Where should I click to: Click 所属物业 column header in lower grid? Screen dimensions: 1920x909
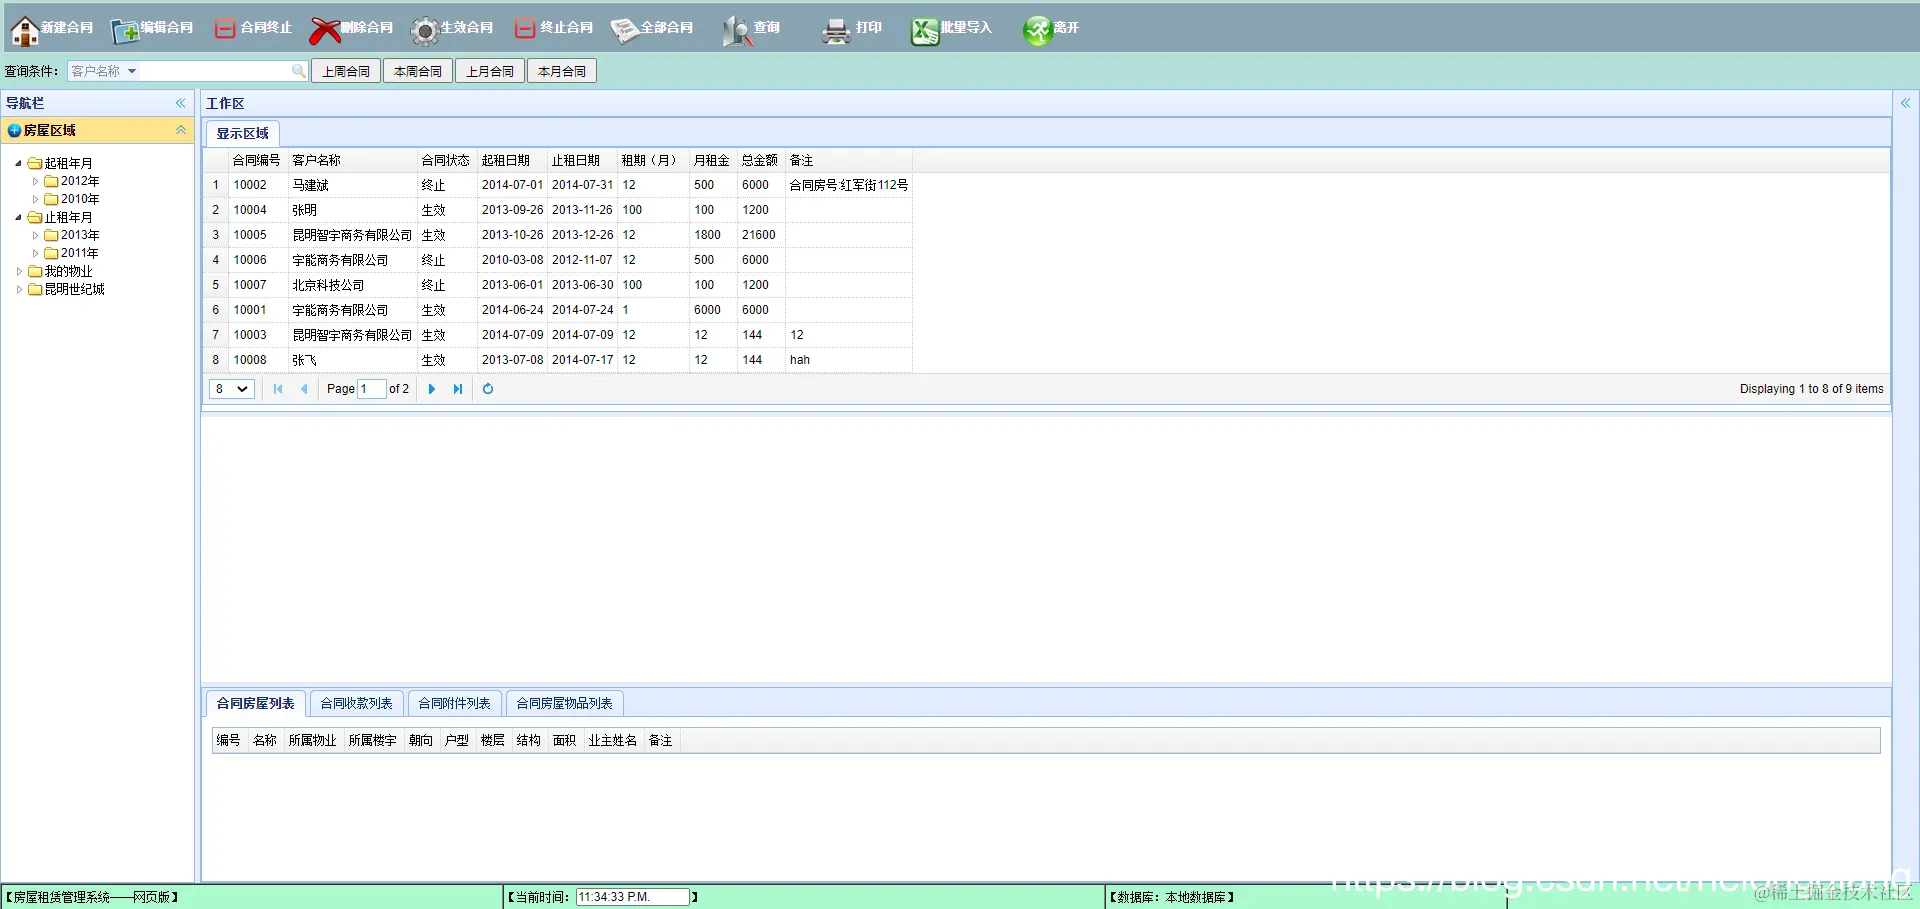point(313,740)
